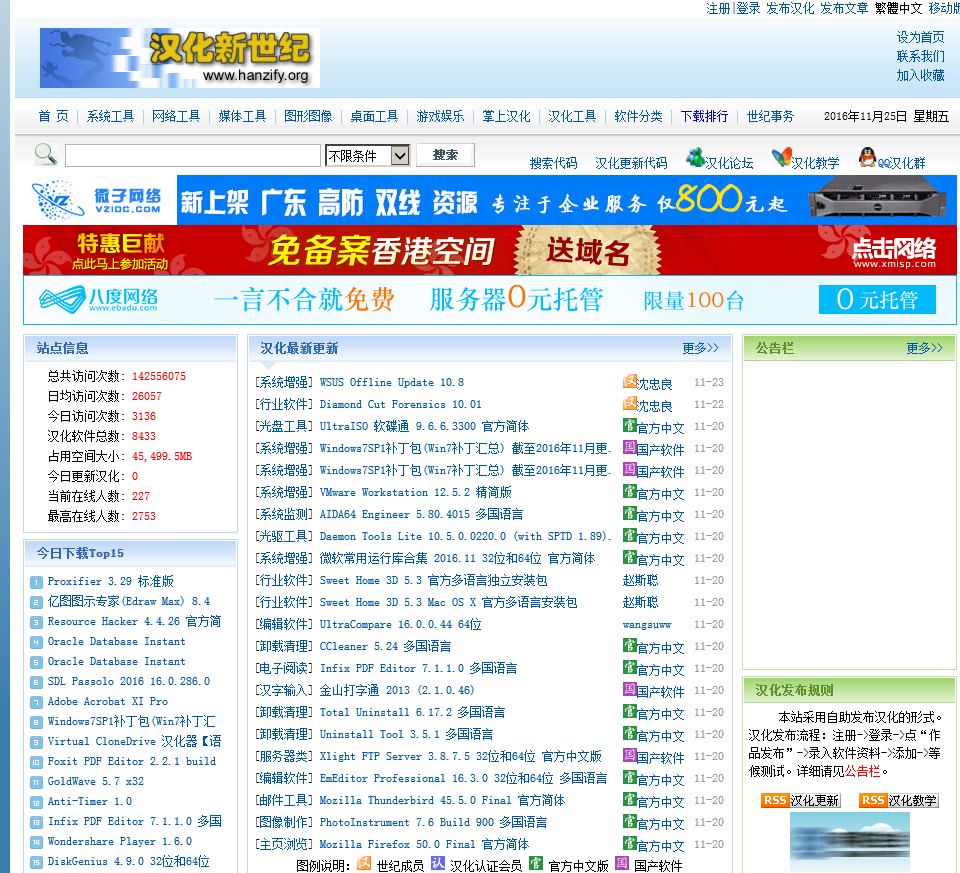The height and width of the screenshot is (873, 960).
Task: Click number 6 icon beside SDL Passolo 2016
Action: coord(36,682)
